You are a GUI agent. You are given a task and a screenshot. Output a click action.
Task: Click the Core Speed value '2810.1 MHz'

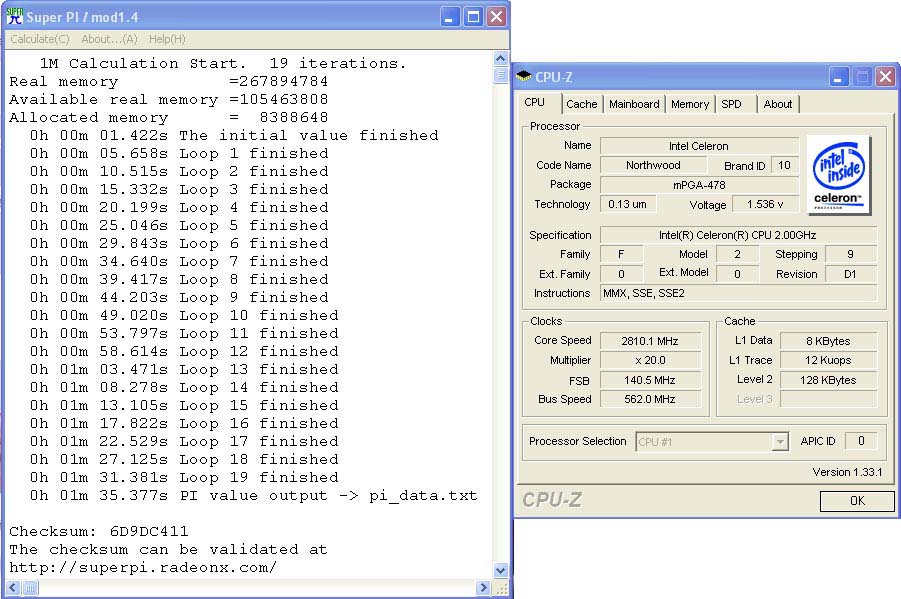pos(650,341)
